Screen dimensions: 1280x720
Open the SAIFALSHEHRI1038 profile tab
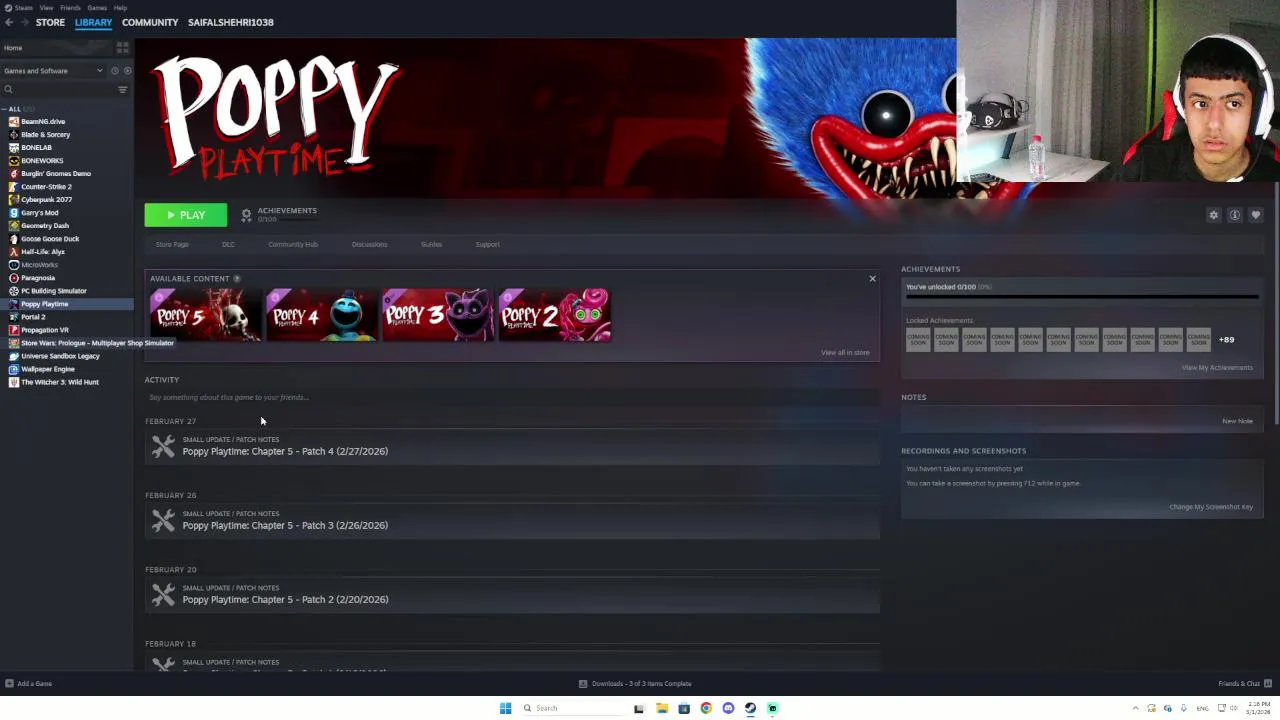(231, 22)
